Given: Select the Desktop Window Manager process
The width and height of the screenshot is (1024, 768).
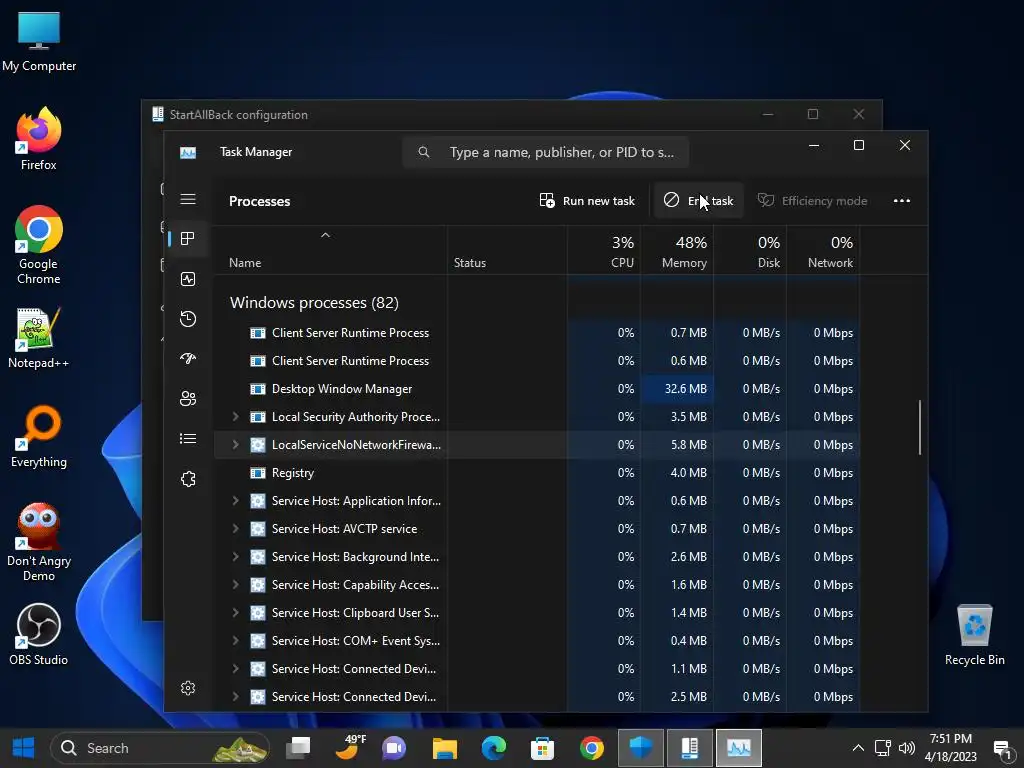Looking at the screenshot, I should (537, 389).
